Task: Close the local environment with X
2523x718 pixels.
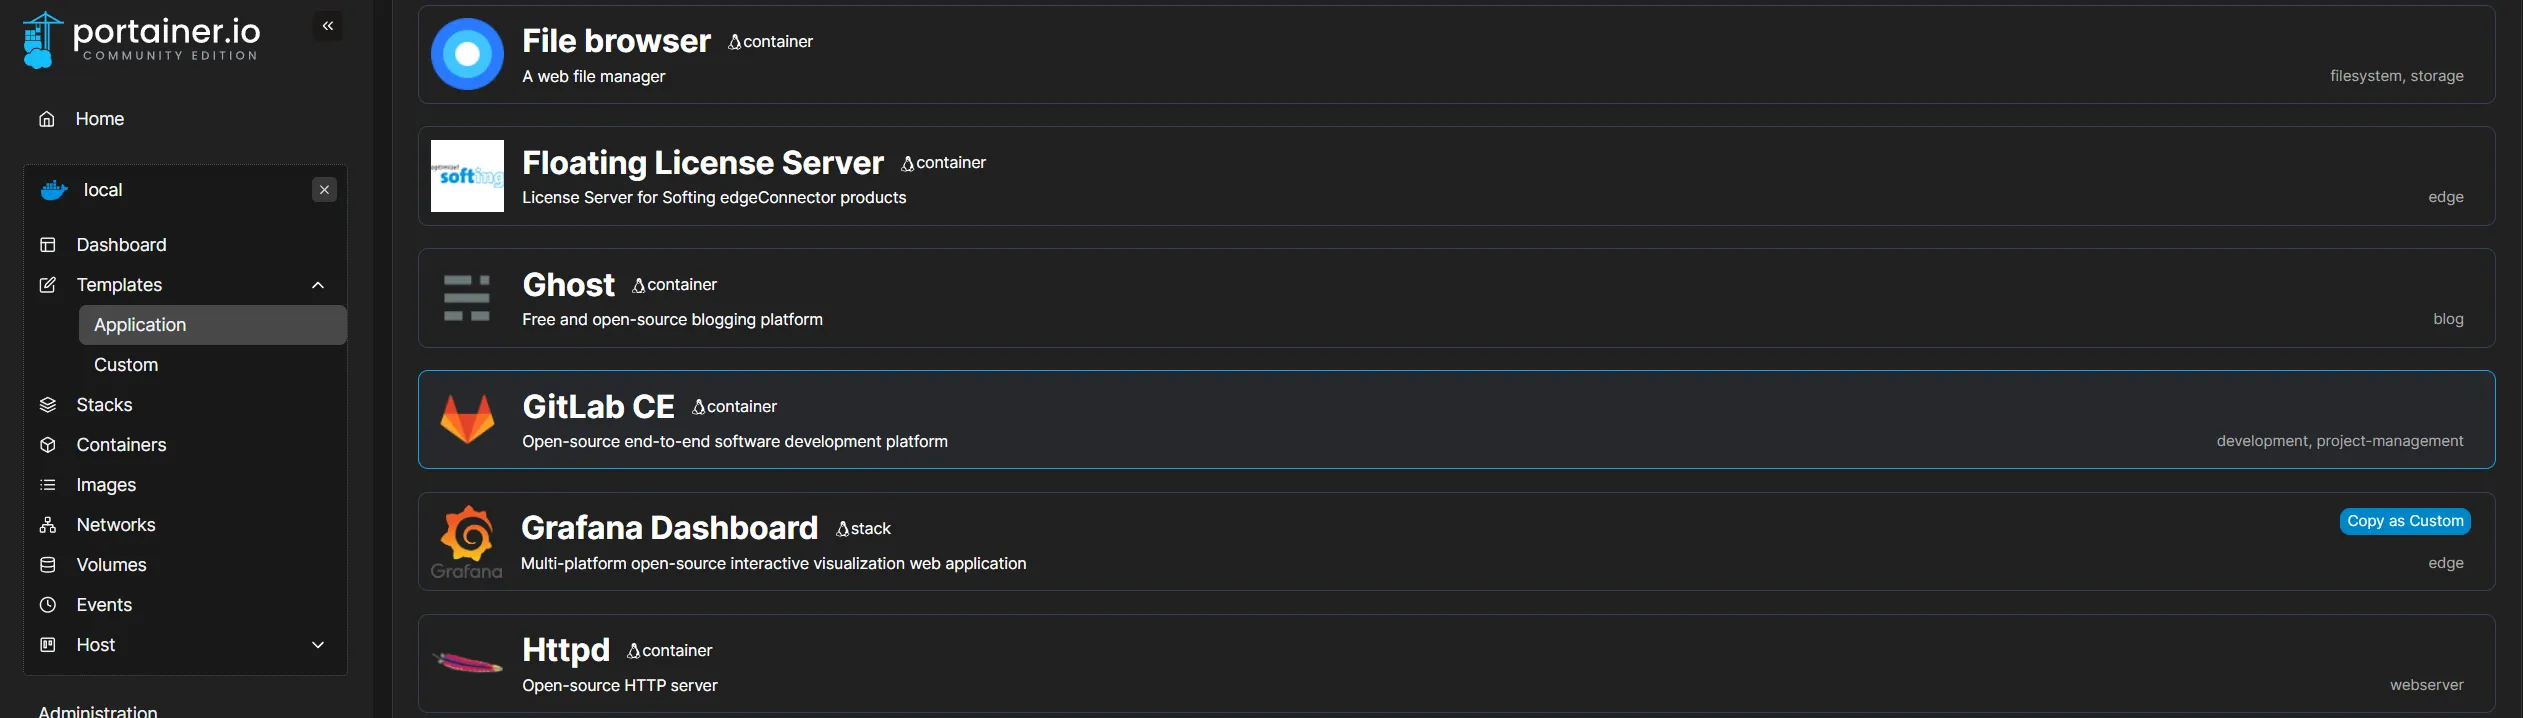Action: (x=324, y=190)
